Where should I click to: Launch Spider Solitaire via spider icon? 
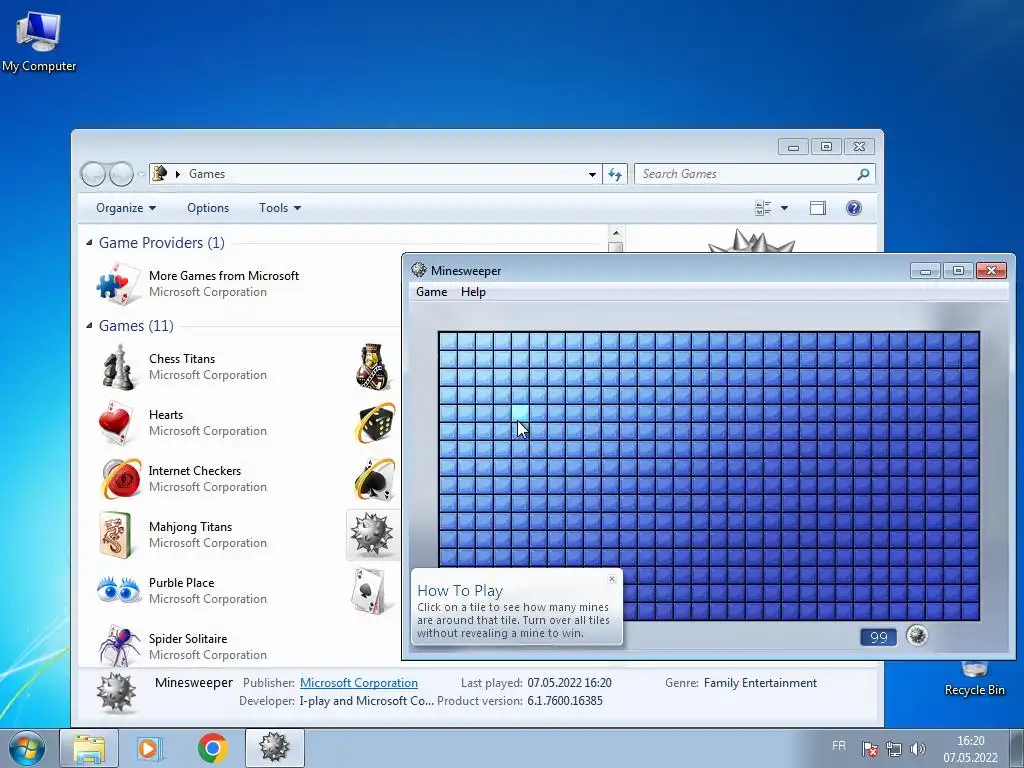tap(118, 646)
